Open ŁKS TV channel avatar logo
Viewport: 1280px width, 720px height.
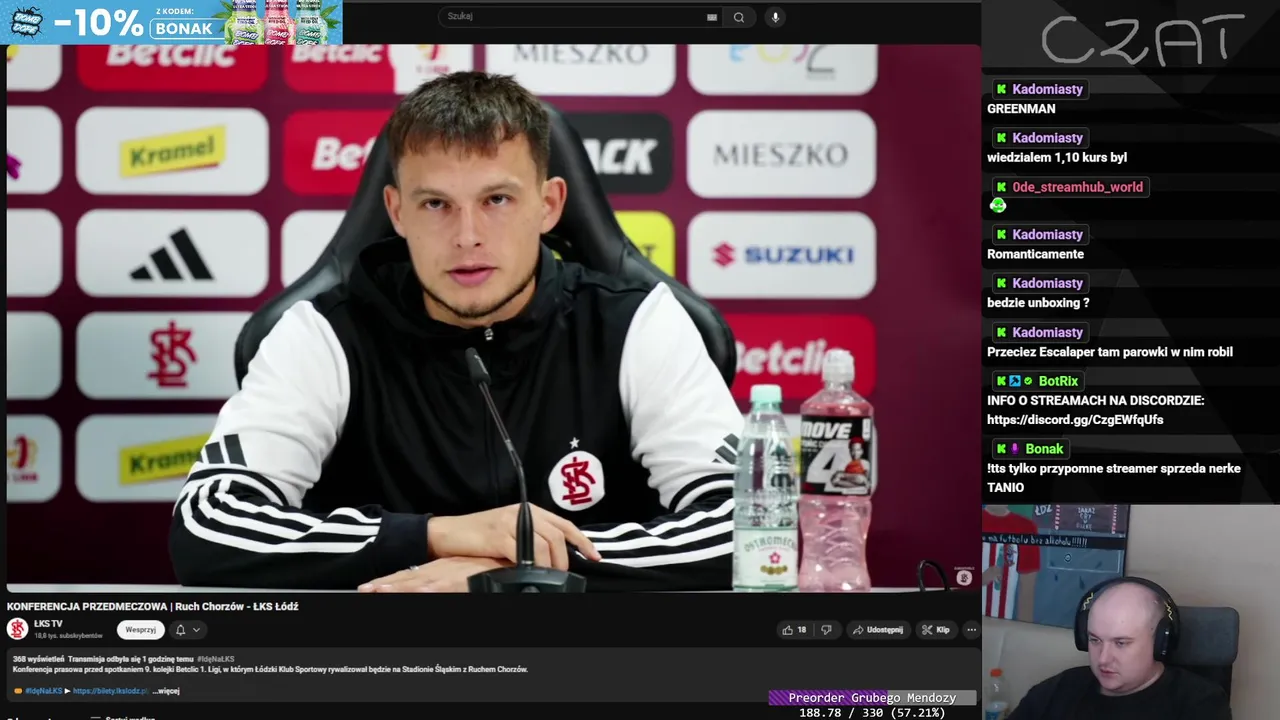click(18, 629)
